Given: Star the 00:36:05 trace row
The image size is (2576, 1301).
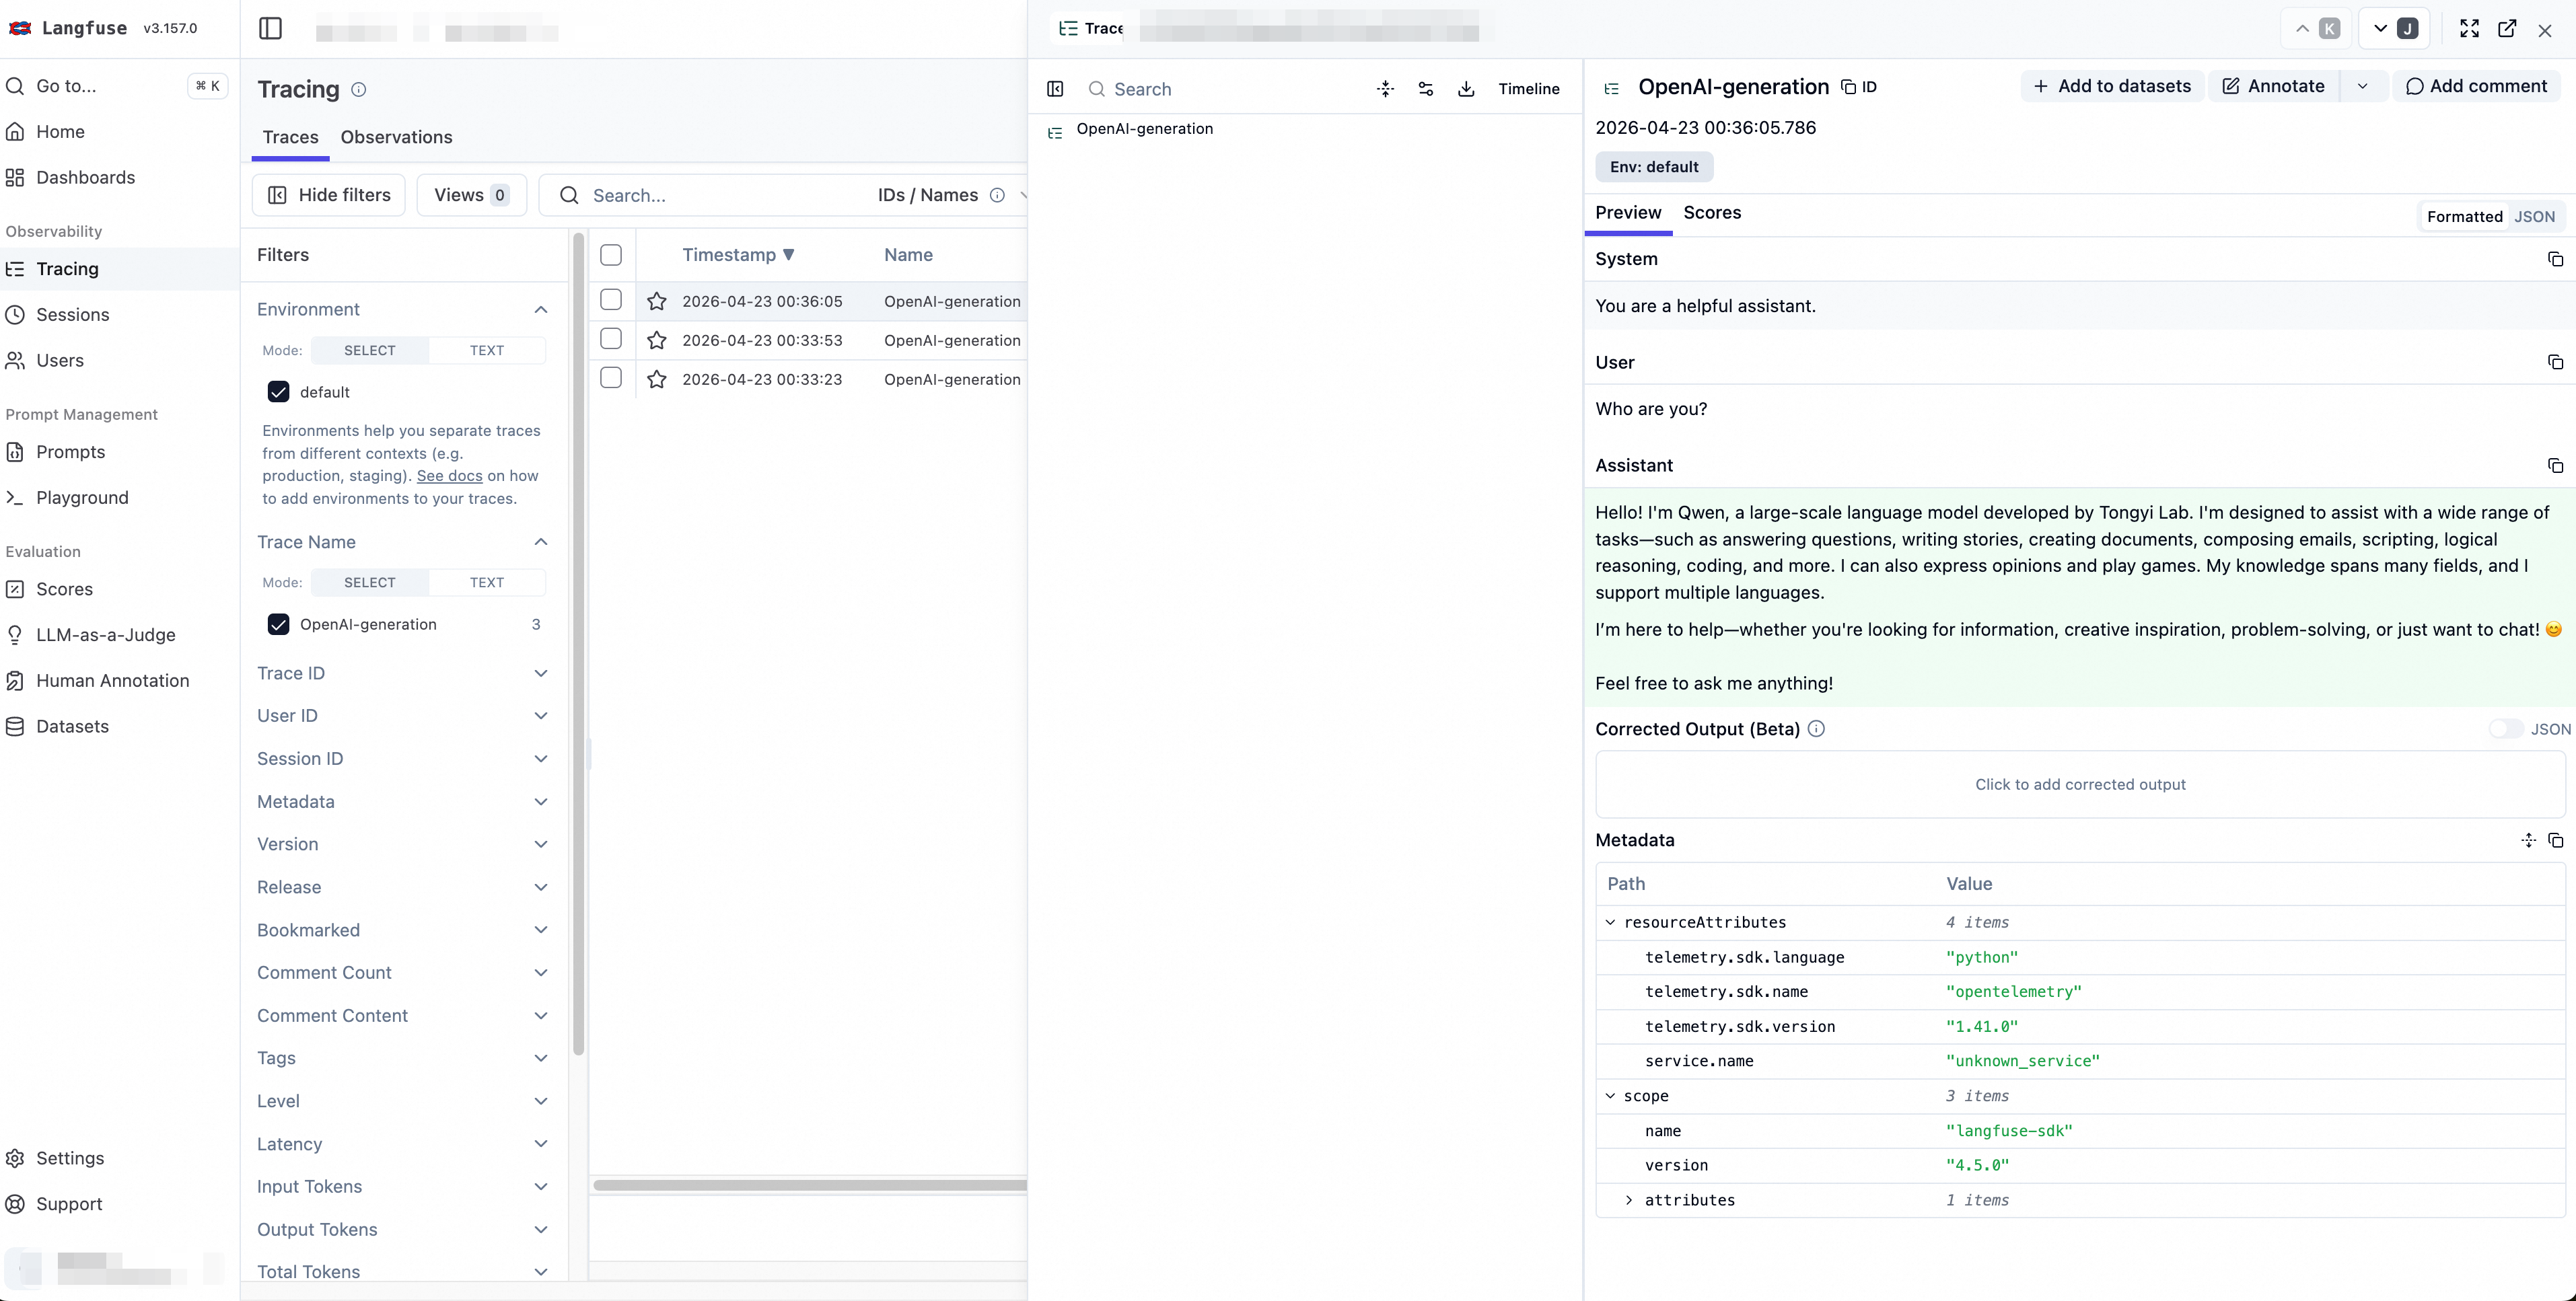Looking at the screenshot, I should (657, 301).
